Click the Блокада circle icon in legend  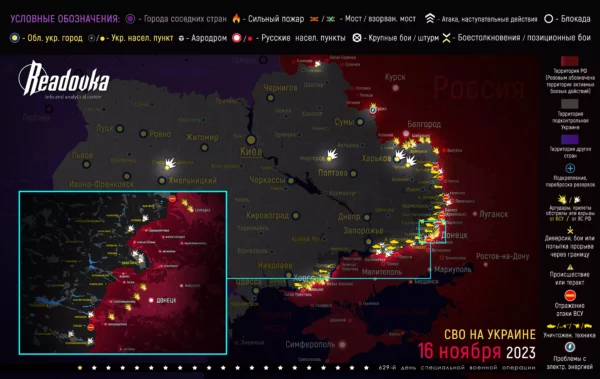[548, 19]
